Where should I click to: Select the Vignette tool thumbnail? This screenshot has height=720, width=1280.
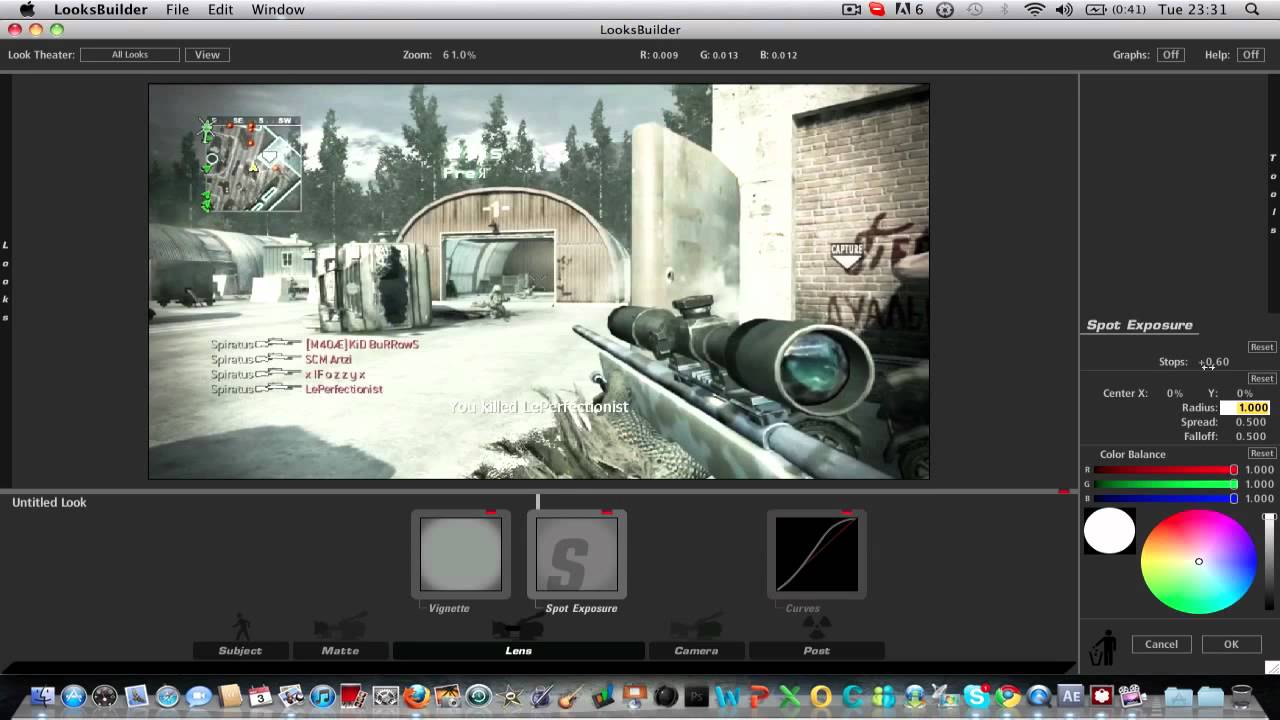[x=461, y=554]
